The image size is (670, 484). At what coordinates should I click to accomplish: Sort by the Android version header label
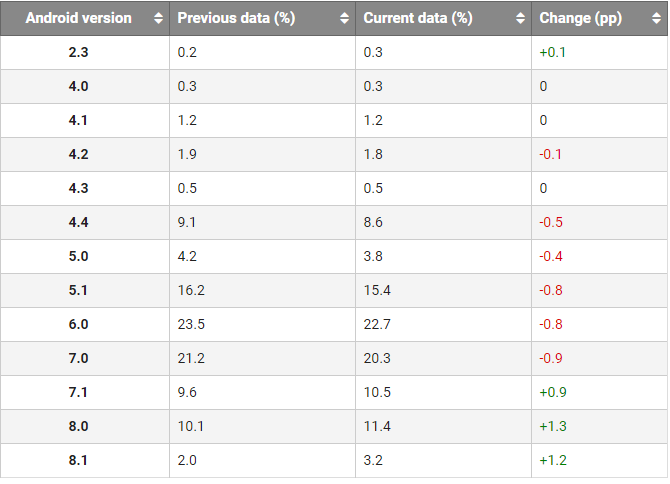(78, 19)
